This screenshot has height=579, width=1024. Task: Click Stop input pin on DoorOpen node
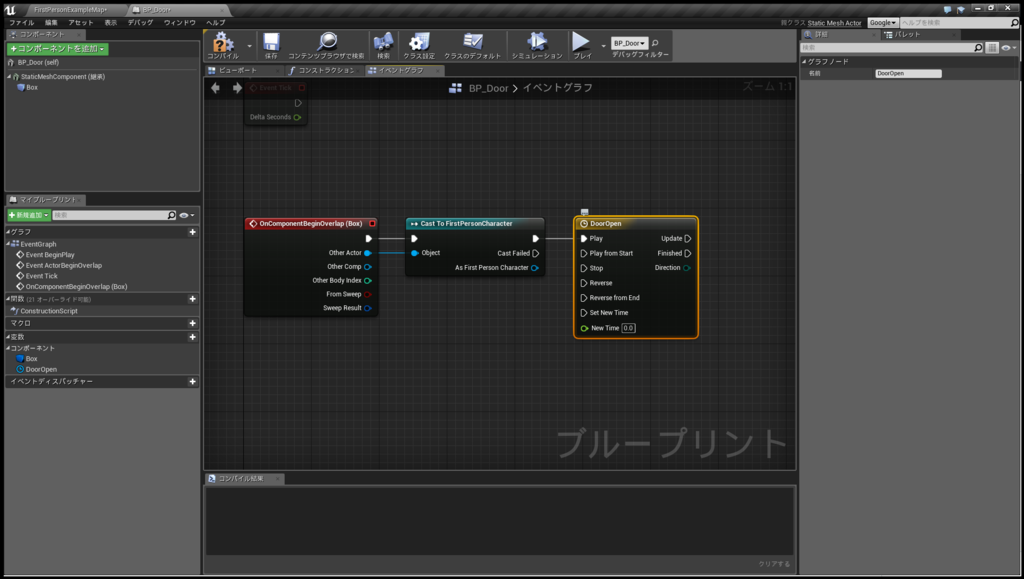click(x=584, y=268)
